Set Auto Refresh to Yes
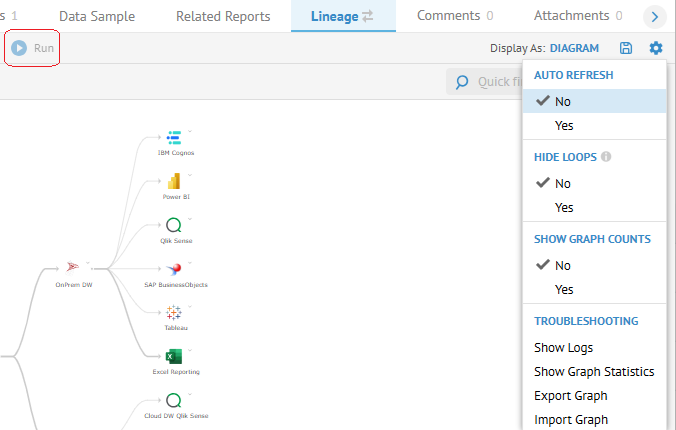This screenshot has height=430, width=676. click(x=564, y=125)
